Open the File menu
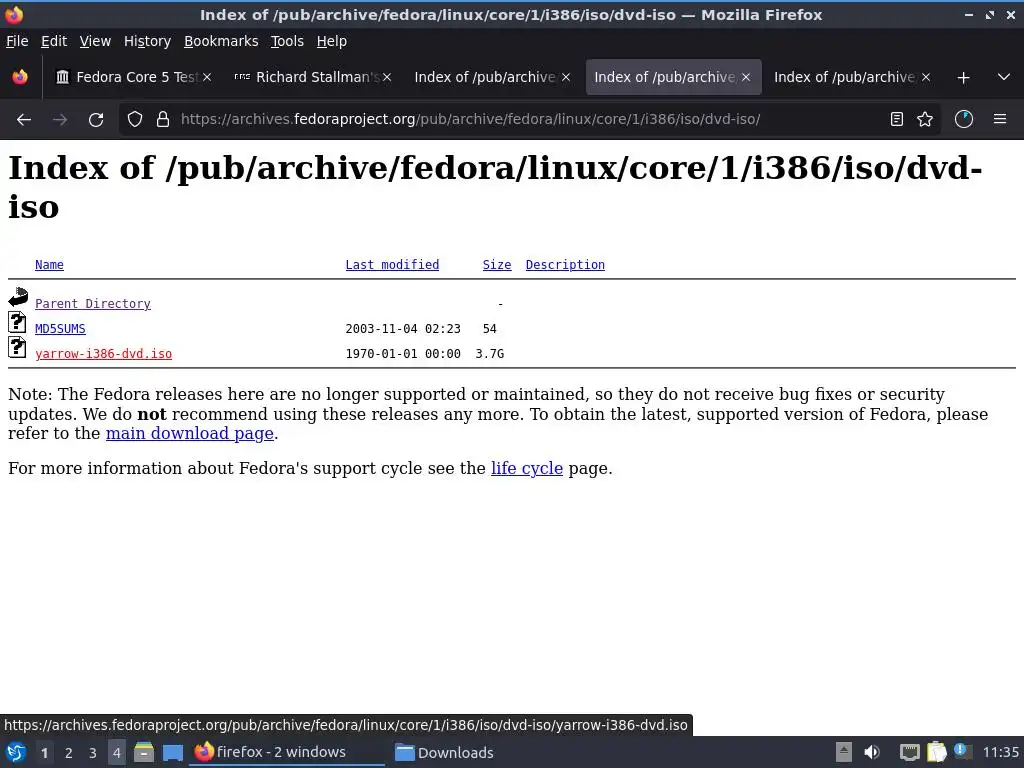 coord(17,41)
